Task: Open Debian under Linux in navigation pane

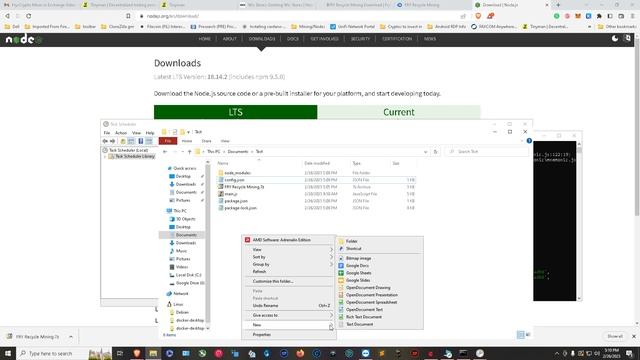Action: [x=182, y=312]
